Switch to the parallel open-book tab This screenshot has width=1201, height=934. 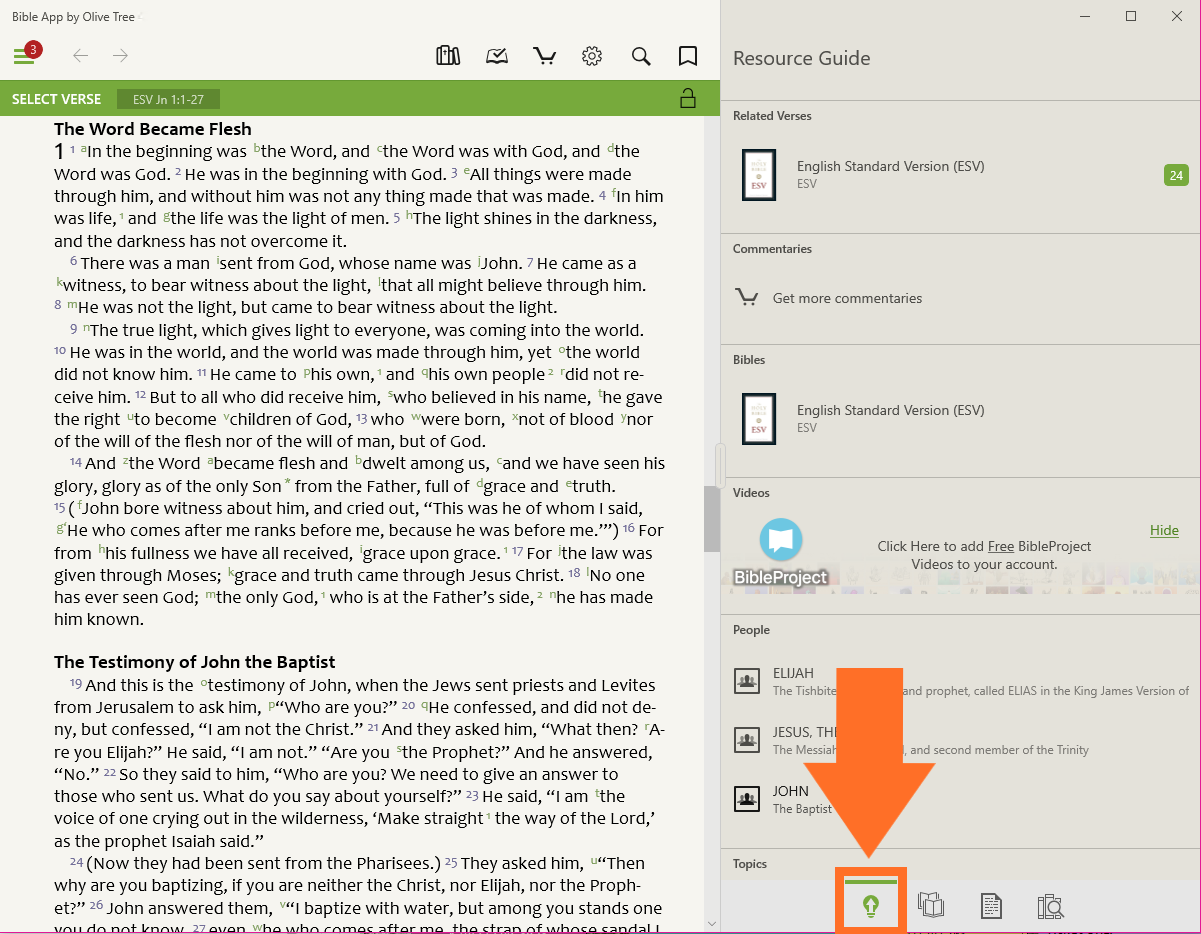[931, 906]
